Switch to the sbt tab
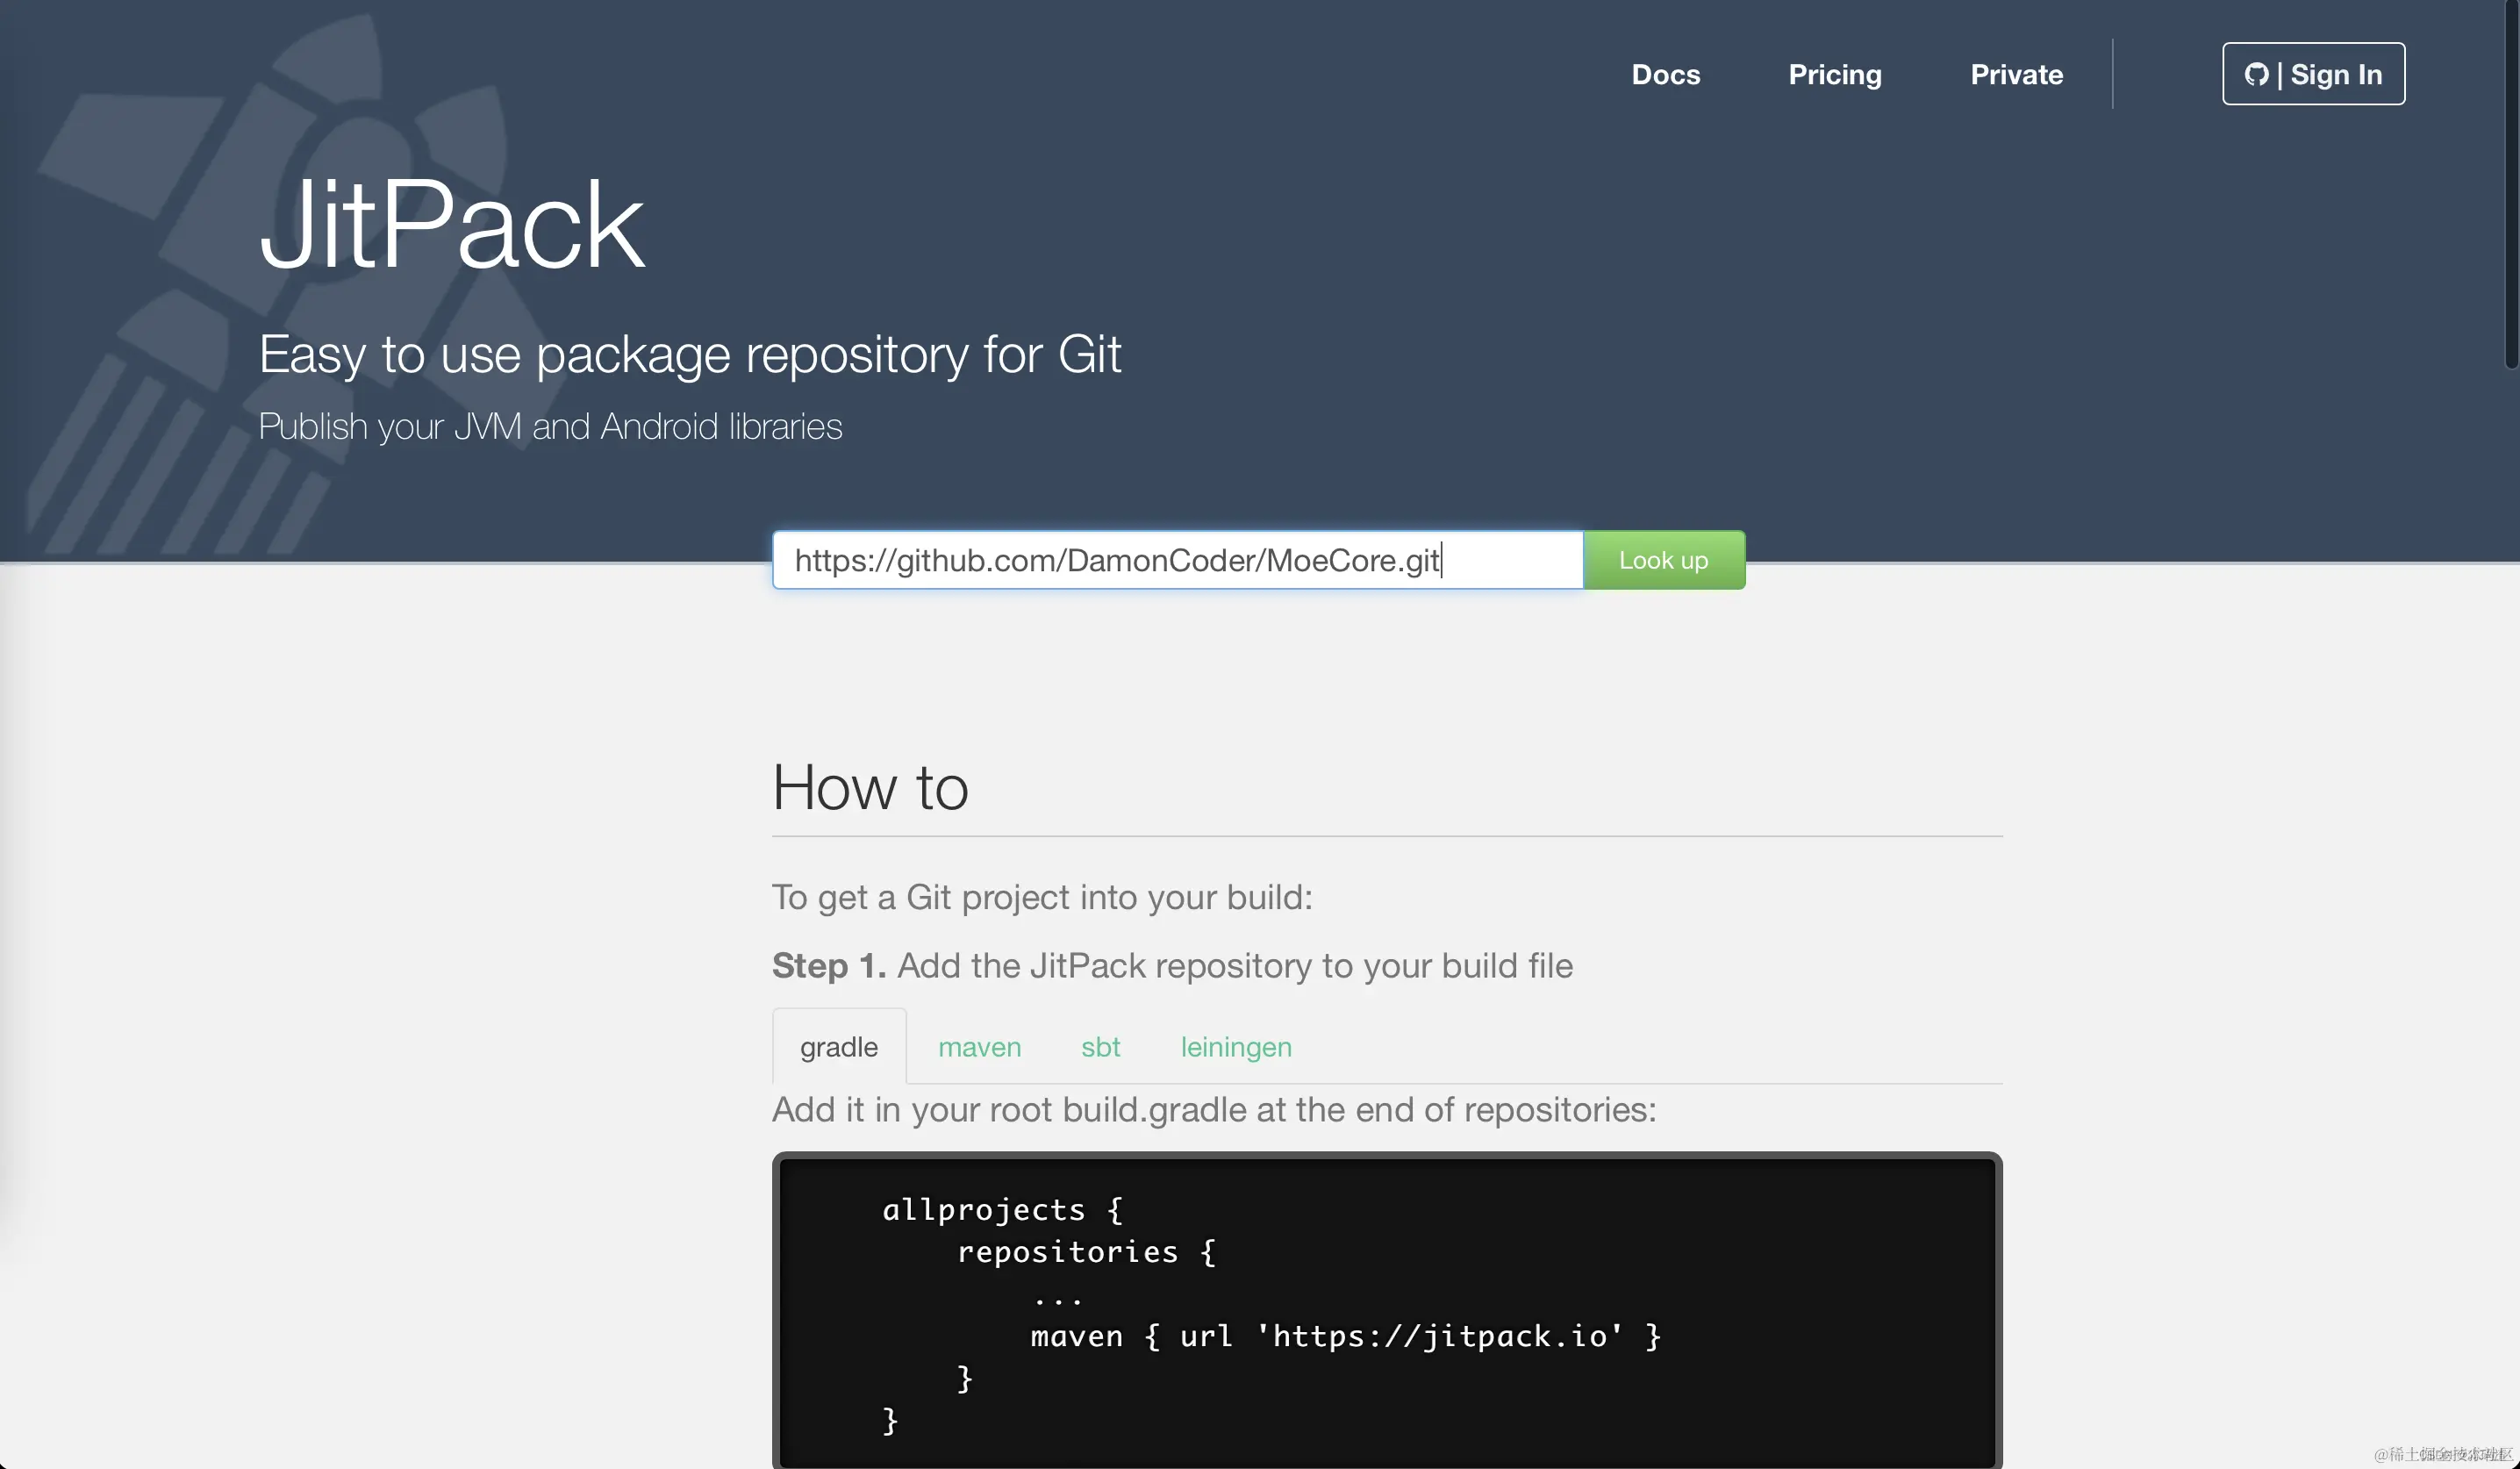The height and width of the screenshot is (1469, 2520). point(1100,1047)
